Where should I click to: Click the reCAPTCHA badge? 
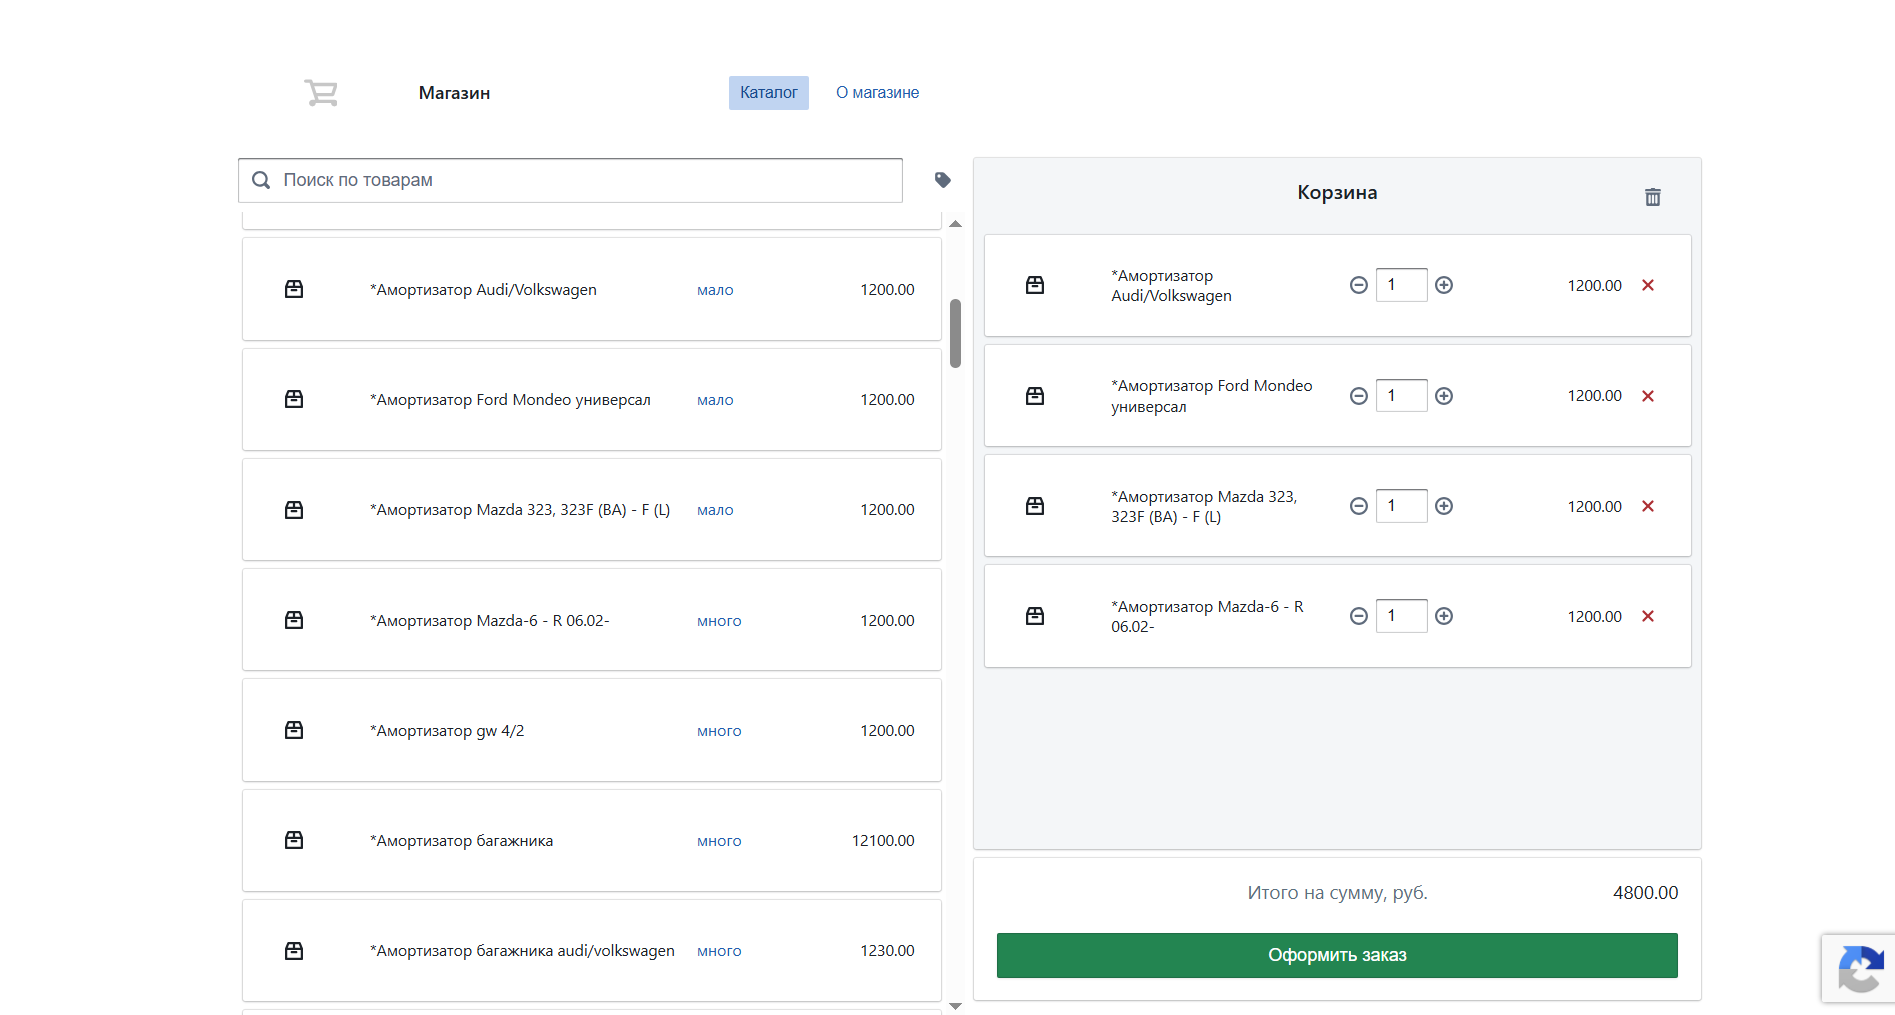1859,968
